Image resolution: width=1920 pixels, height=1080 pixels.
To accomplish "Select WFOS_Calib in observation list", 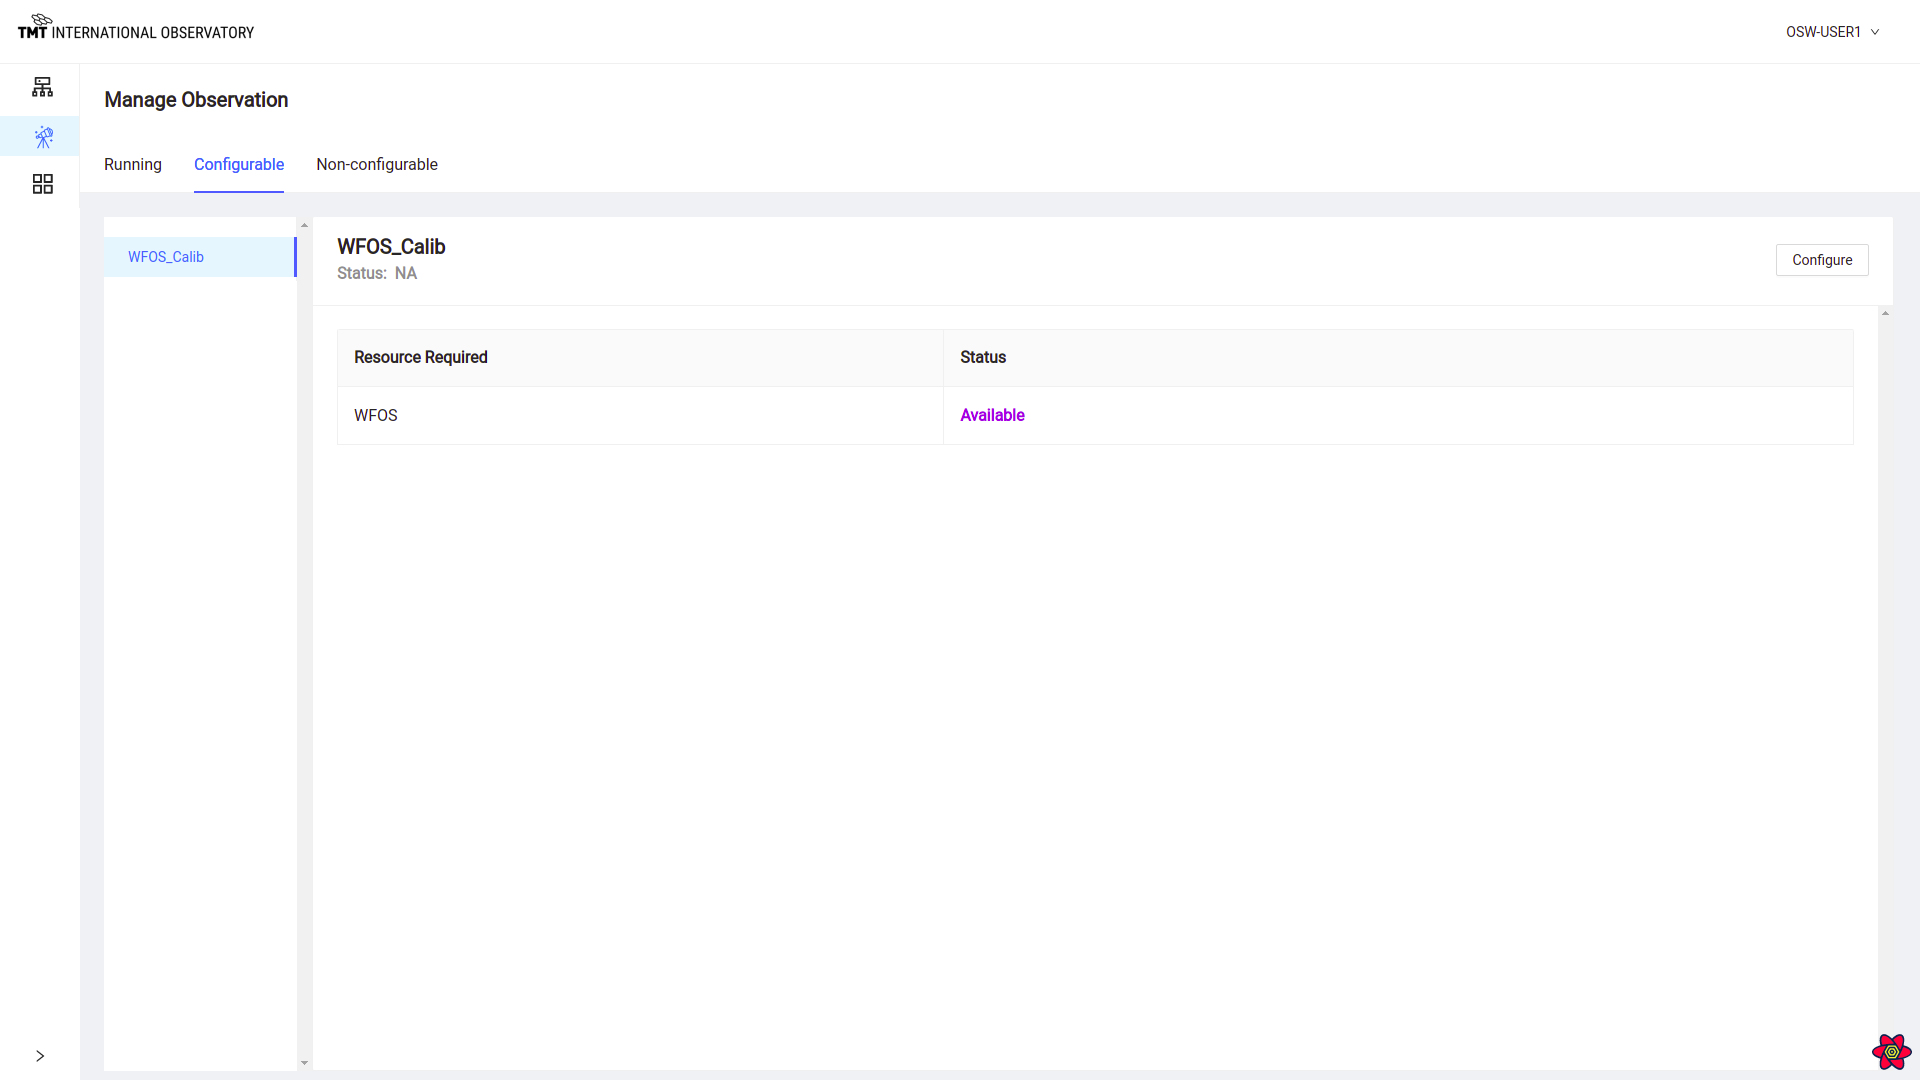I will coord(200,257).
